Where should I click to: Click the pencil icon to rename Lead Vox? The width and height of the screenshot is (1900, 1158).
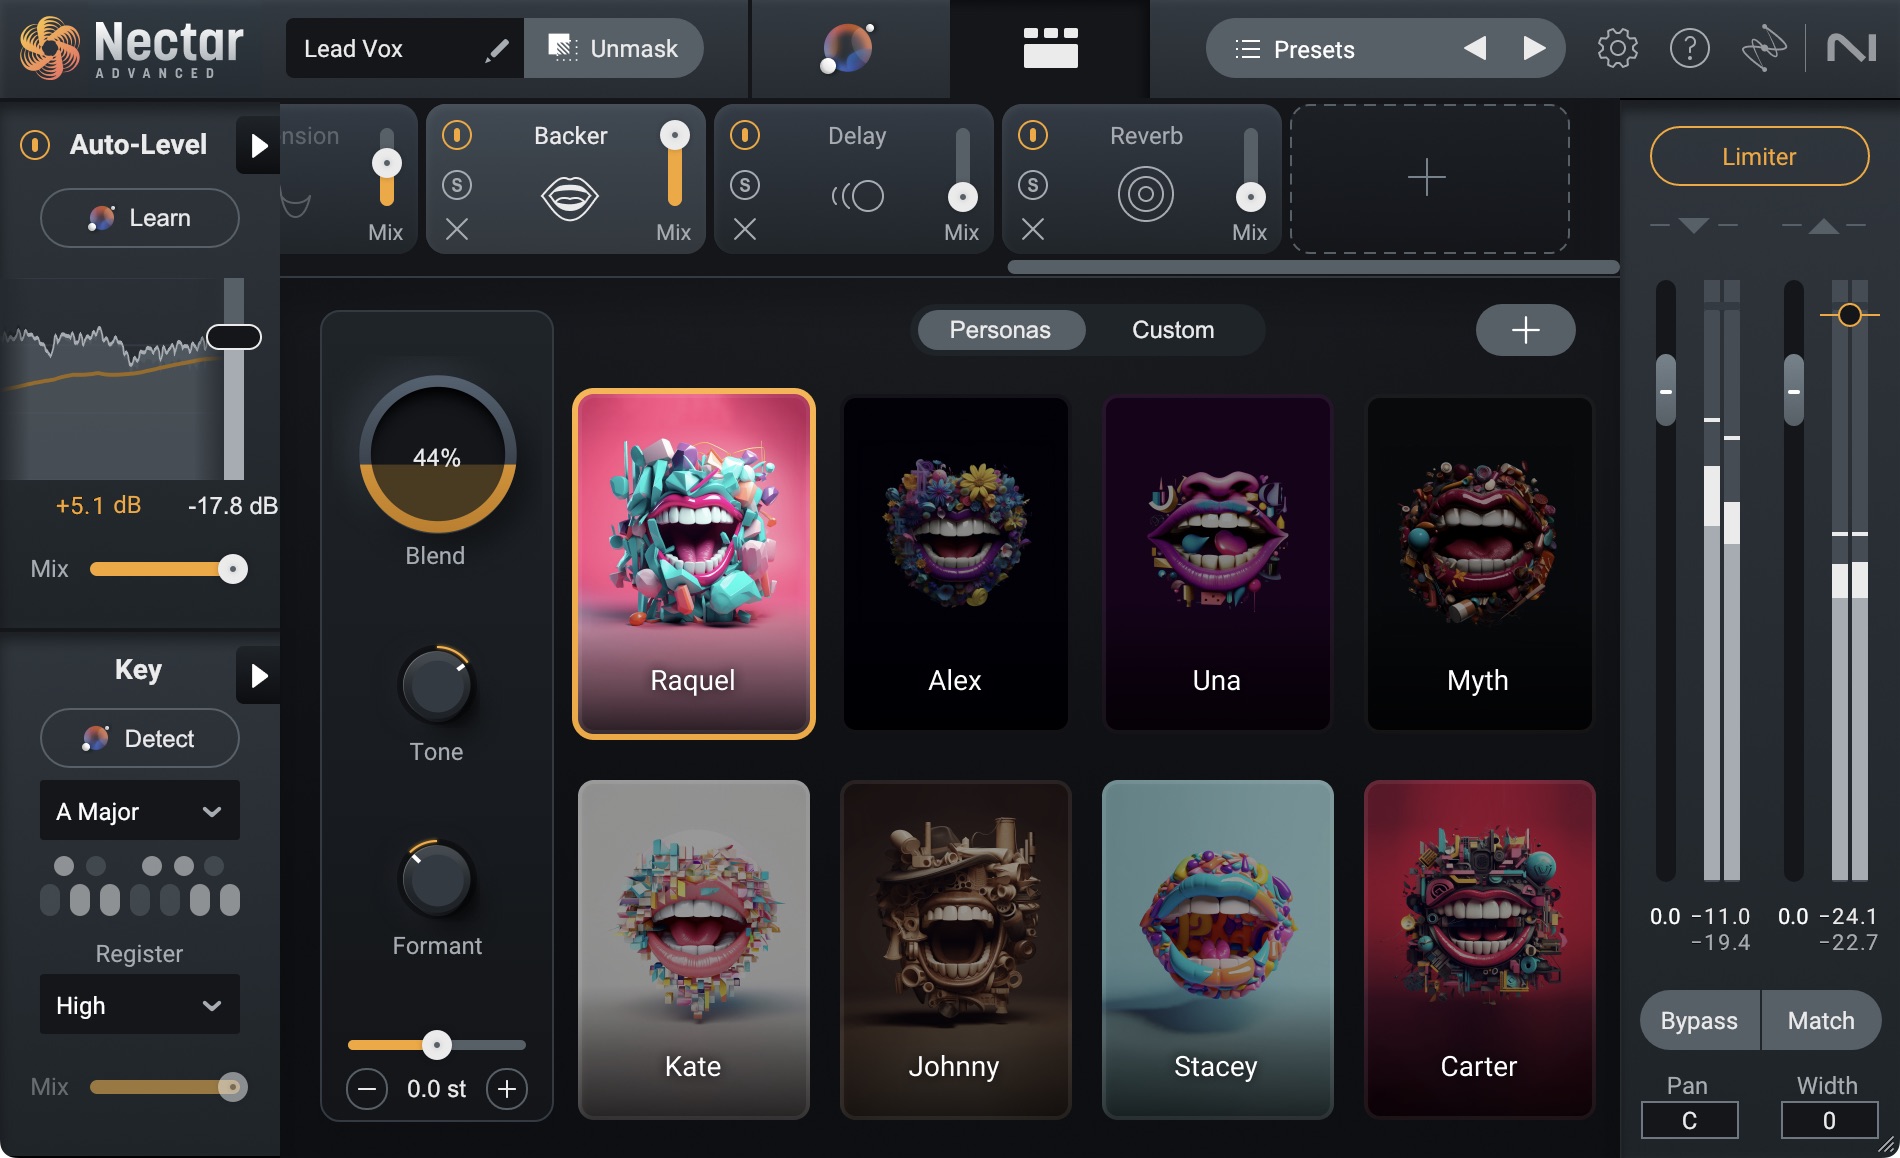[x=496, y=48]
